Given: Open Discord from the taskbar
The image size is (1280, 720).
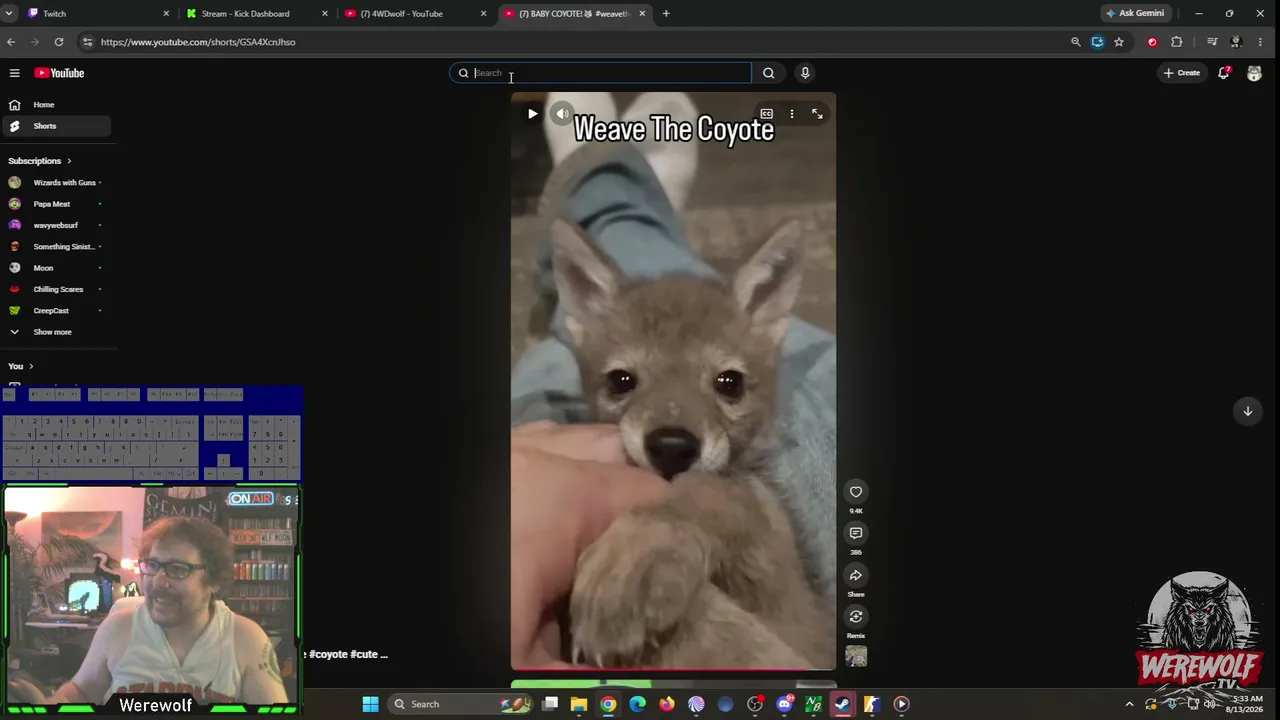Looking at the screenshot, I should coord(785,704).
